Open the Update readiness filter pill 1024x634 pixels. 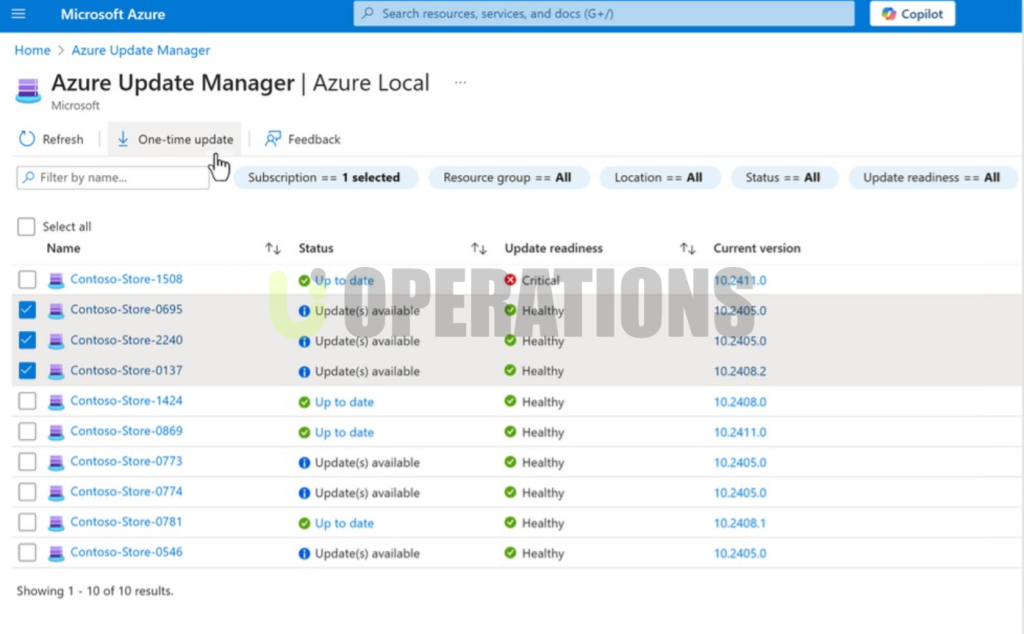[x=932, y=178]
